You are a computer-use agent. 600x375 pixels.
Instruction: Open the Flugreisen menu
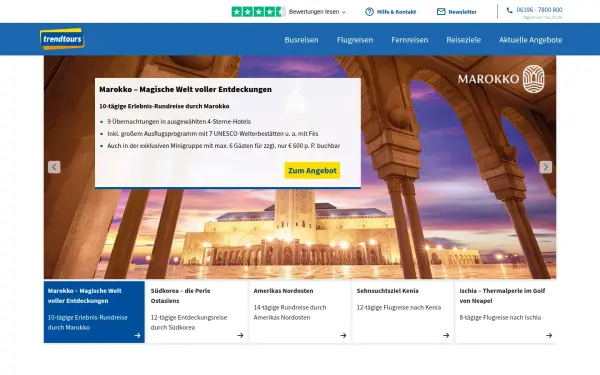(355, 40)
